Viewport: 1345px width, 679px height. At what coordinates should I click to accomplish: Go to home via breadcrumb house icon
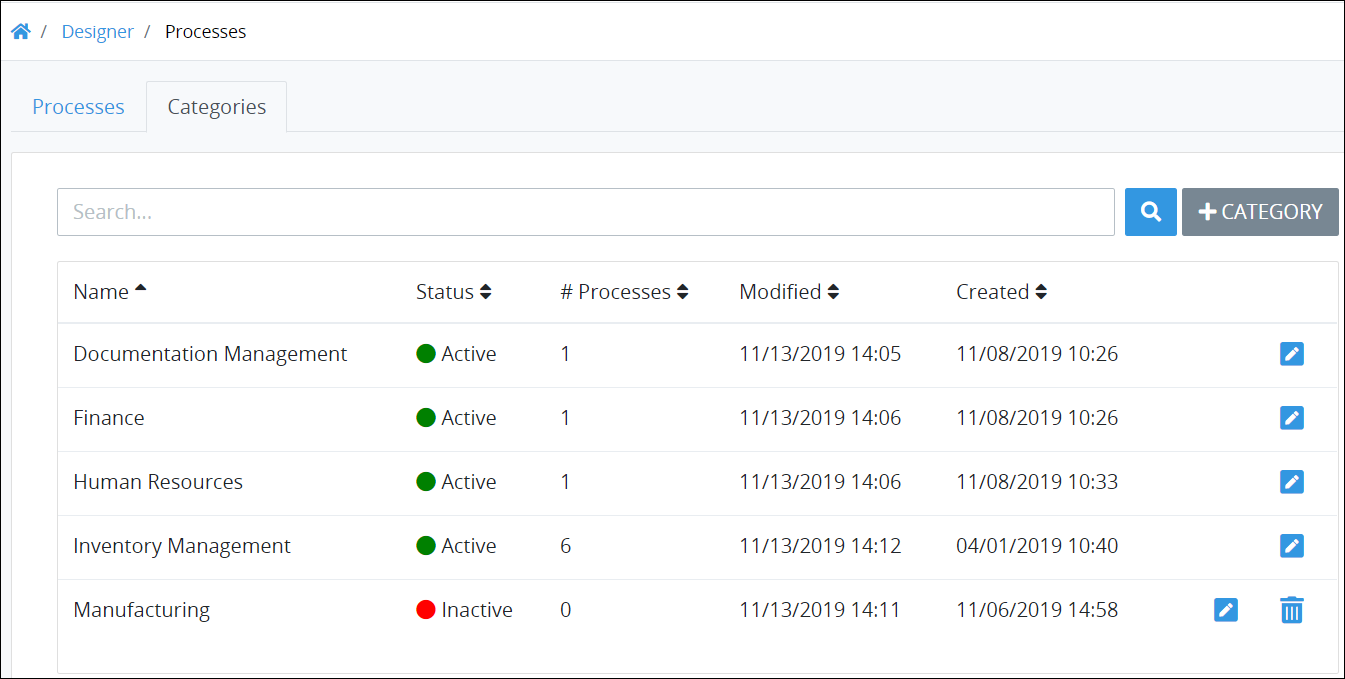20,31
